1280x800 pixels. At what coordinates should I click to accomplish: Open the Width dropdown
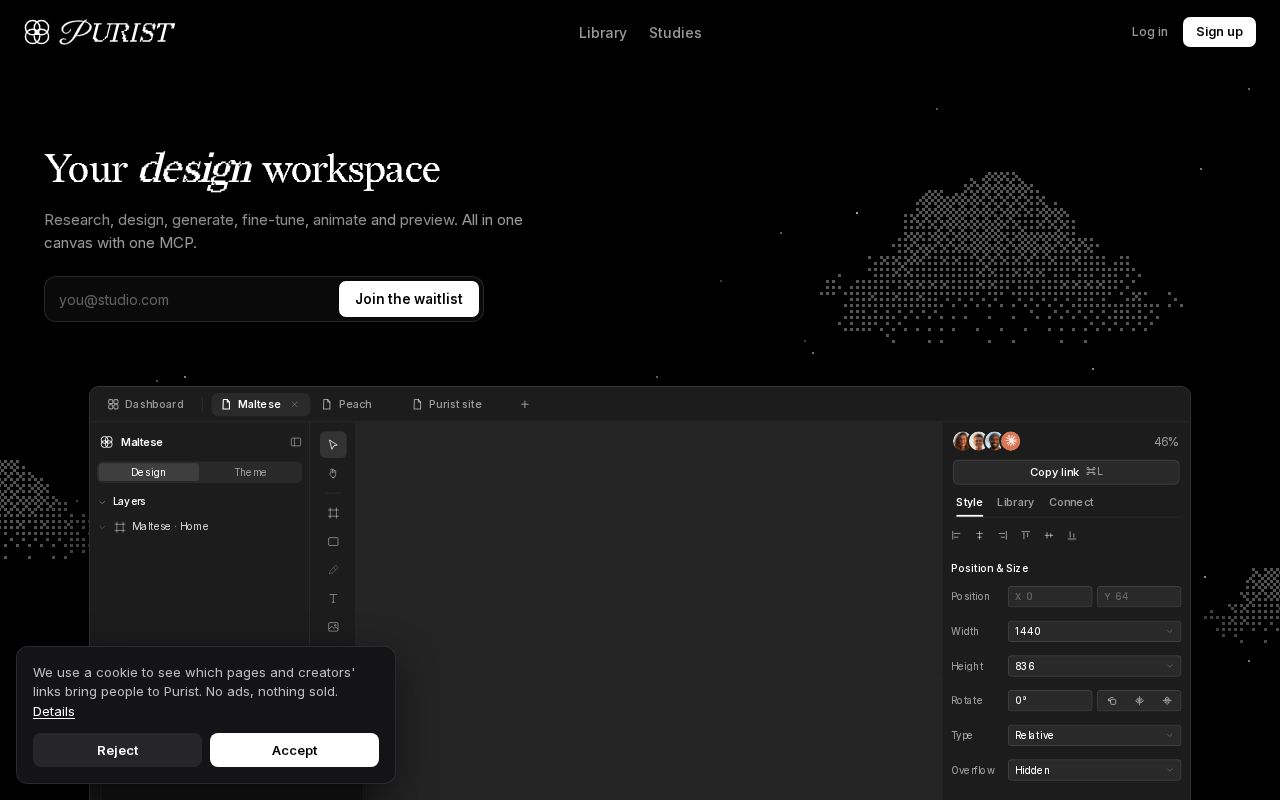[1094, 631]
